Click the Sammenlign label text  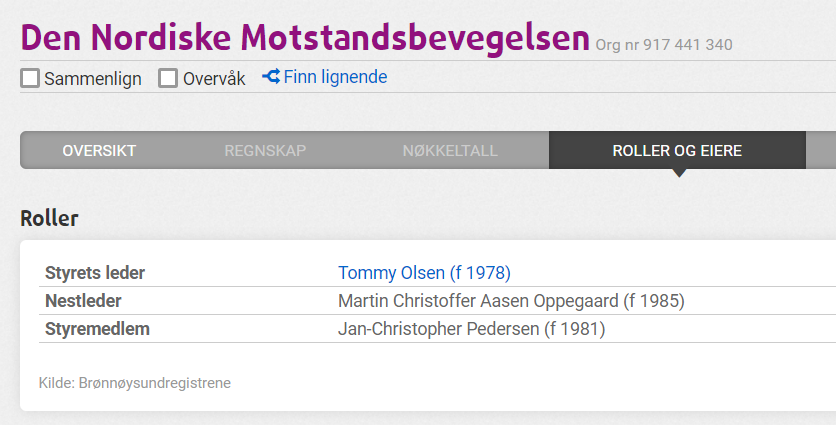coord(93,79)
